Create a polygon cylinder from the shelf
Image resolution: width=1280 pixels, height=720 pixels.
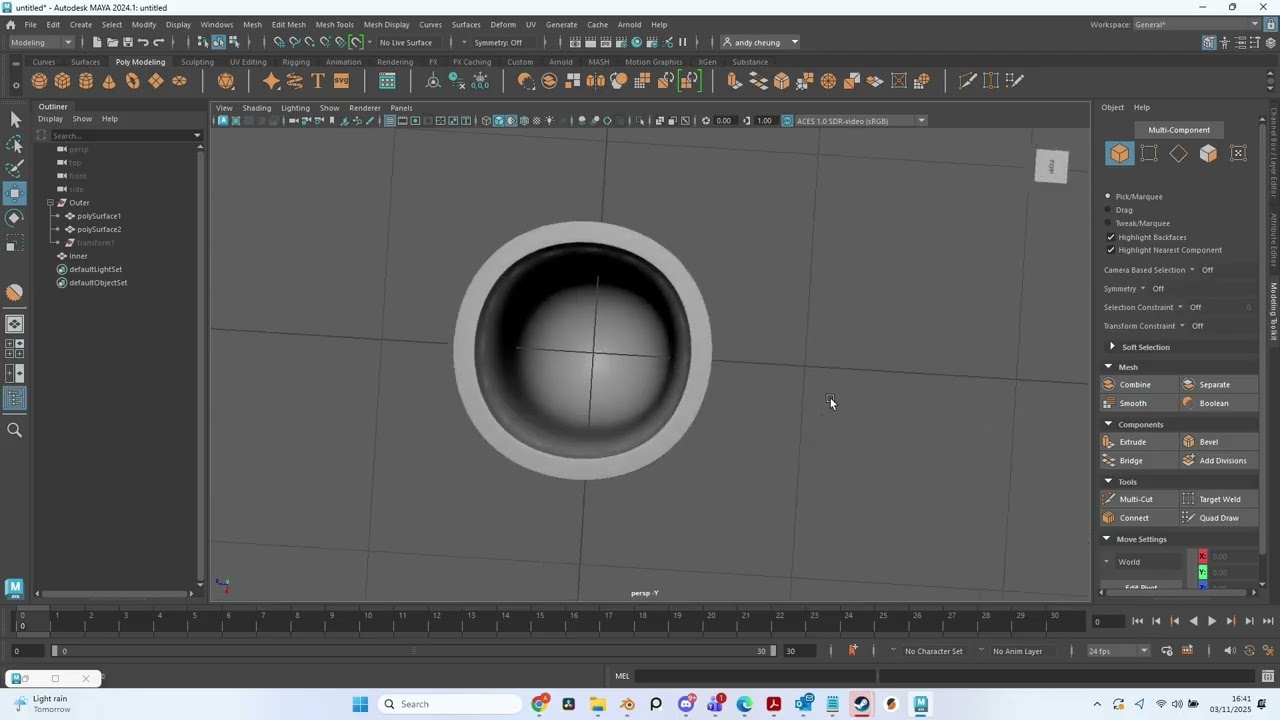[86, 81]
